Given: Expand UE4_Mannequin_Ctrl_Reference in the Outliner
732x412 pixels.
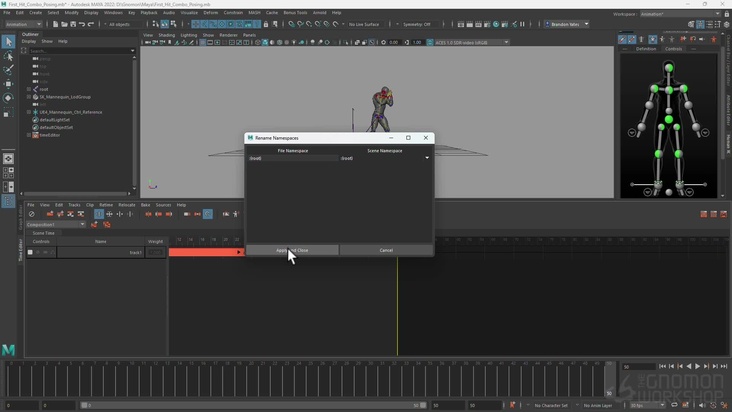Looking at the screenshot, I should 29,112.
